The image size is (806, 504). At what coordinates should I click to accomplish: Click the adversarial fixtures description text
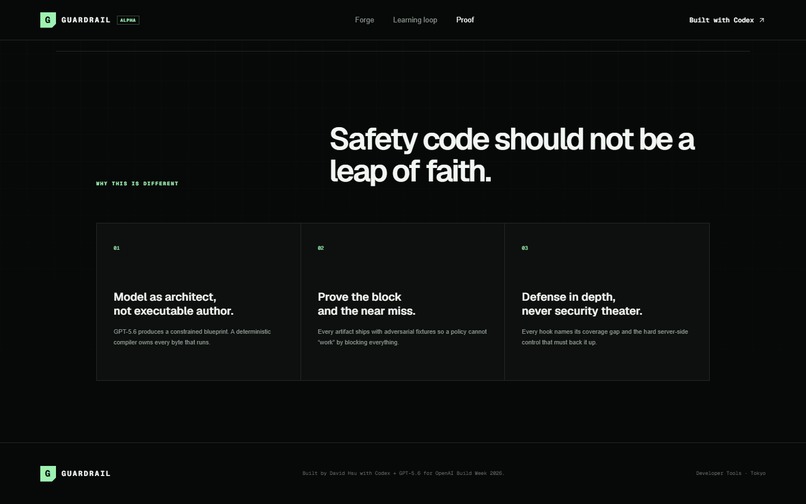coord(402,337)
